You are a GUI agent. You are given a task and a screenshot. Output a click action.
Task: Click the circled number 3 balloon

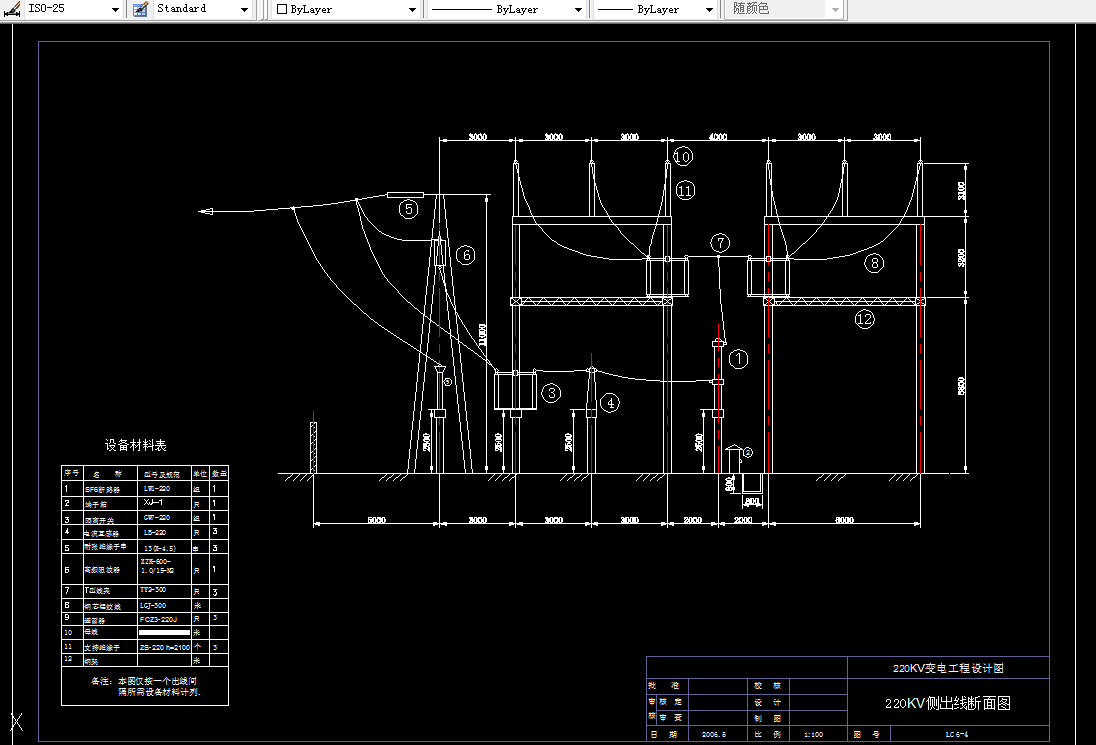[551, 393]
